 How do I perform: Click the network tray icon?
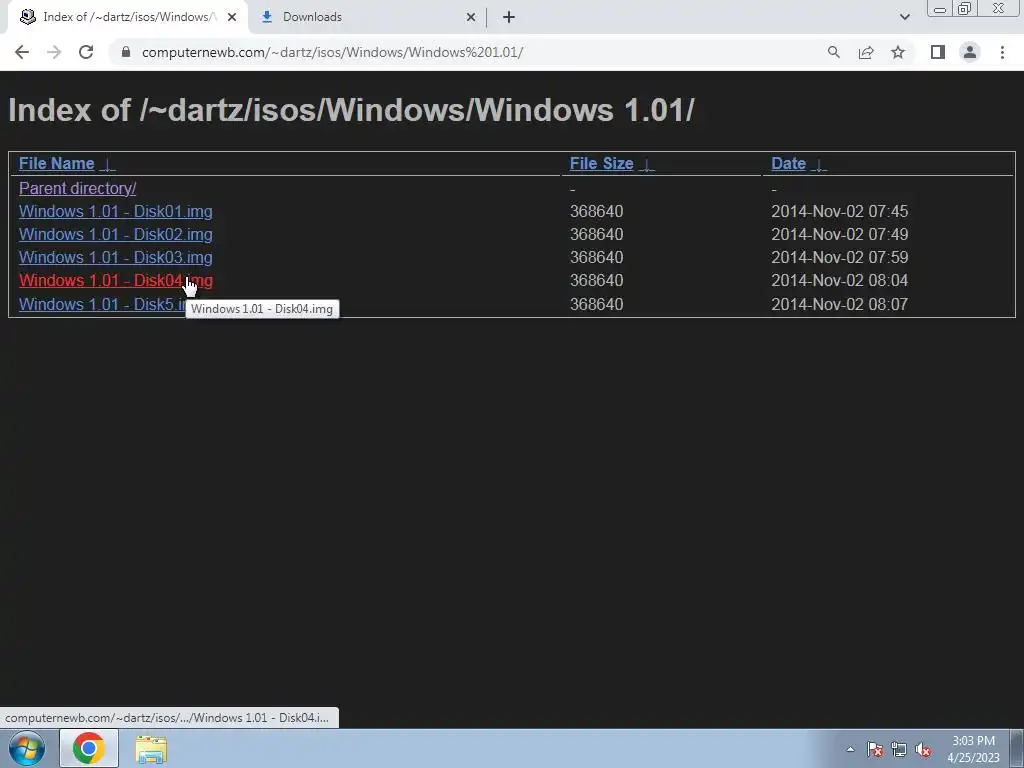point(899,749)
